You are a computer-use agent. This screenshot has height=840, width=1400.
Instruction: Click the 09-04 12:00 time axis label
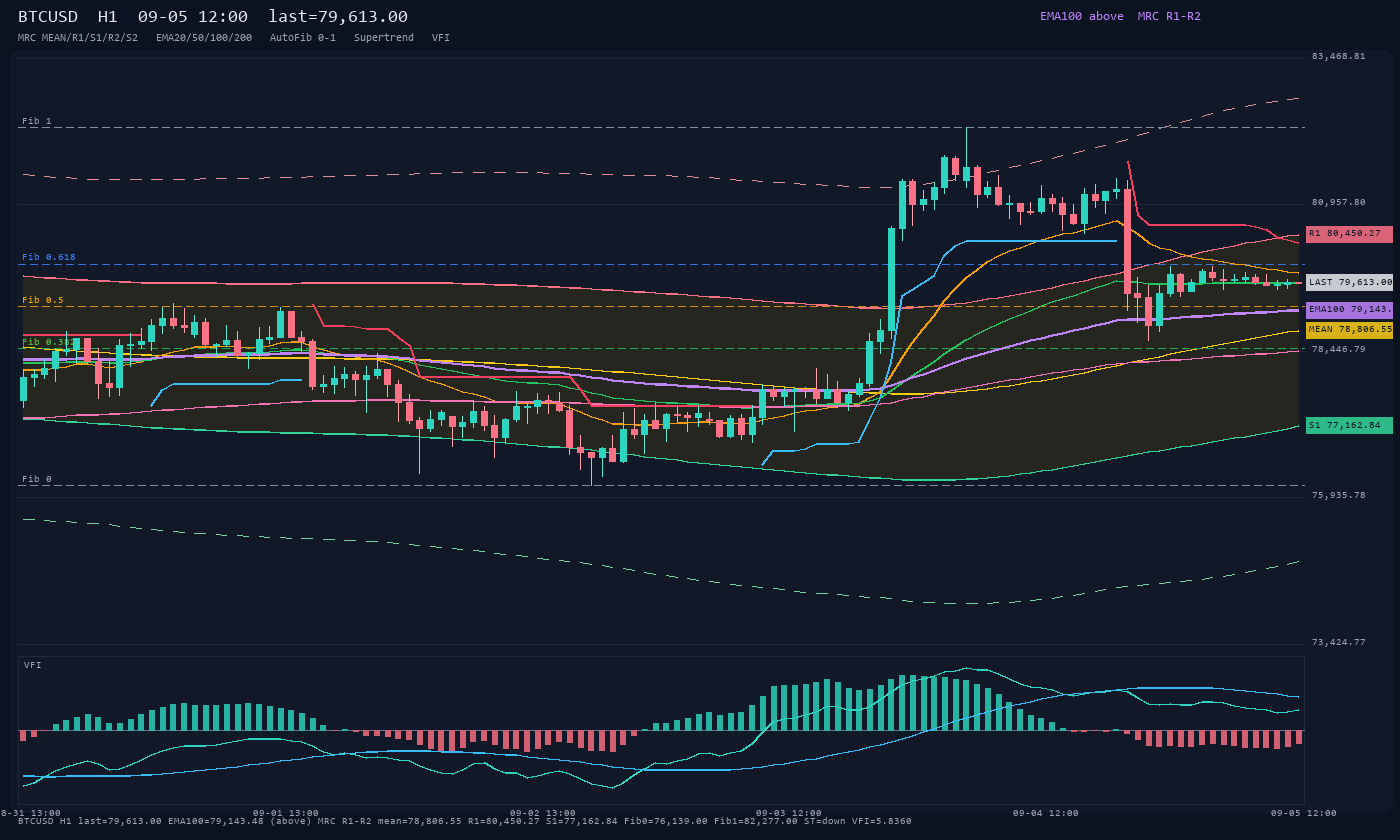click(1046, 813)
